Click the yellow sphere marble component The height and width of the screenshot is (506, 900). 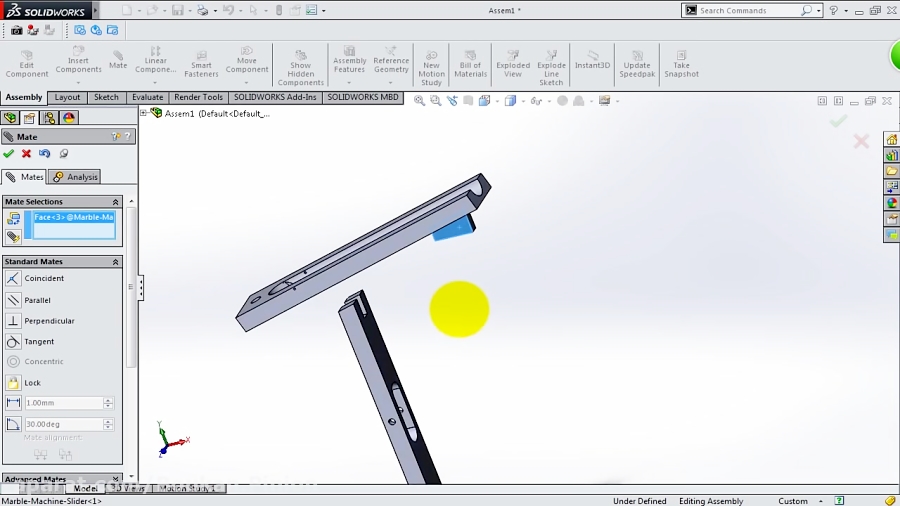459,309
